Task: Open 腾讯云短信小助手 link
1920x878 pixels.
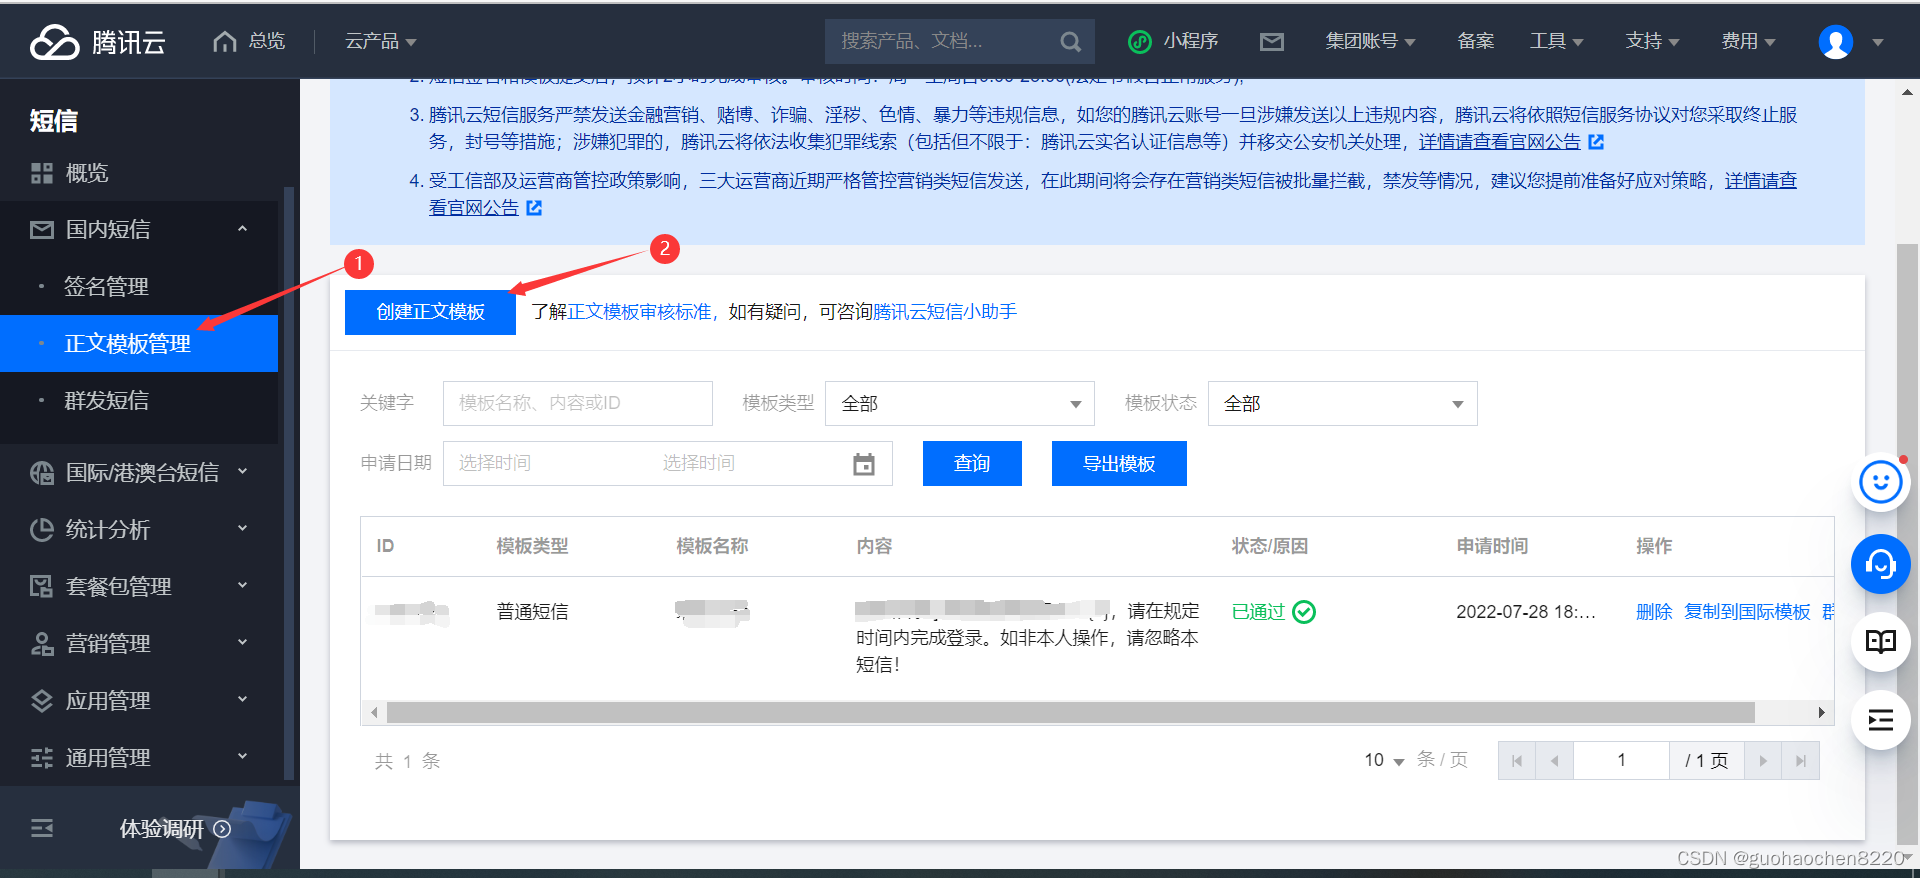Action: pyautogui.click(x=945, y=312)
